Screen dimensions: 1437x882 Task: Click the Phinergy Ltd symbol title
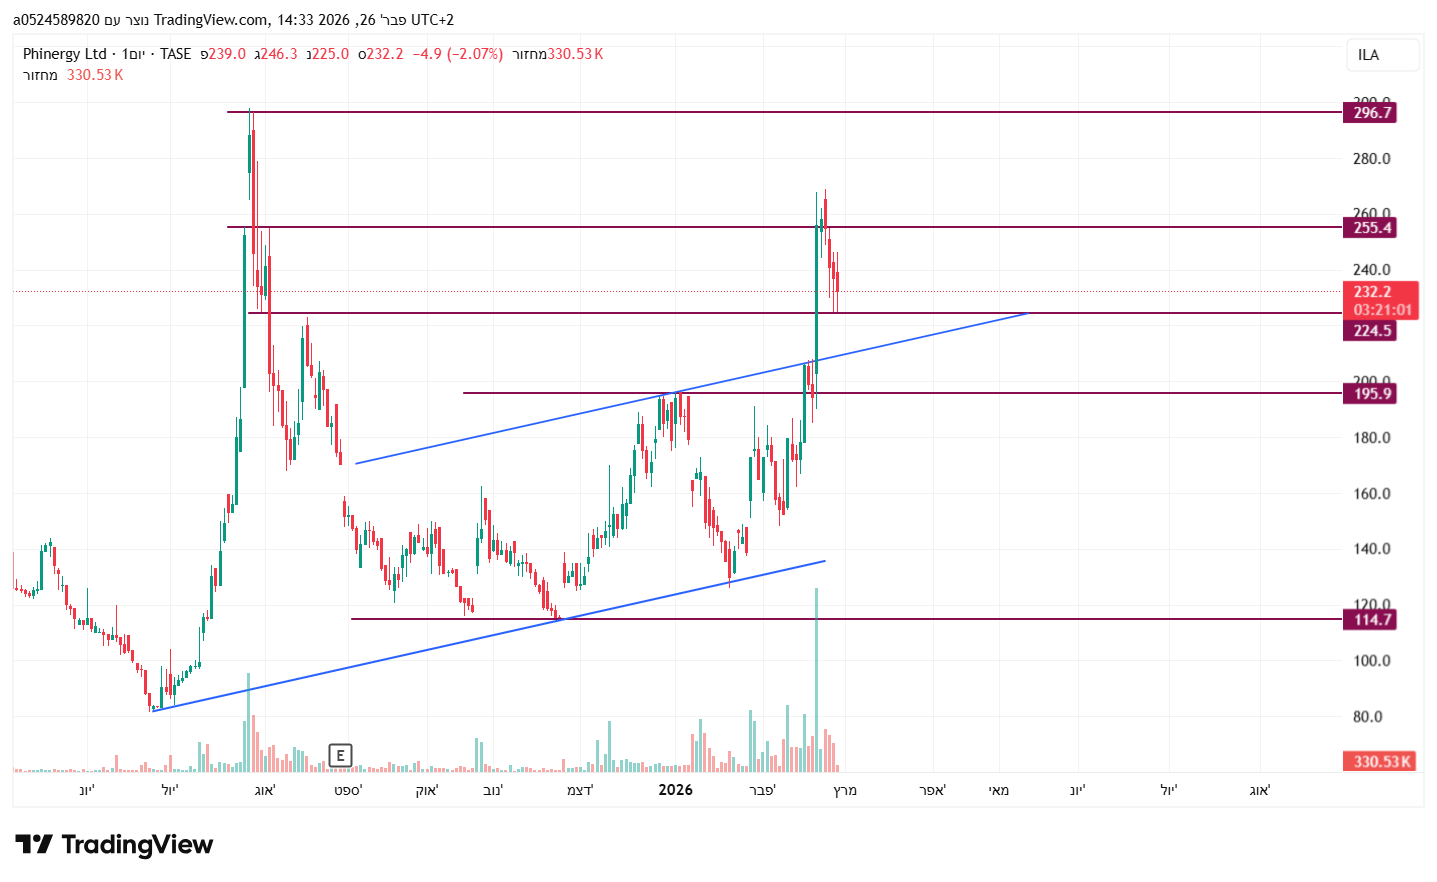coord(64,54)
